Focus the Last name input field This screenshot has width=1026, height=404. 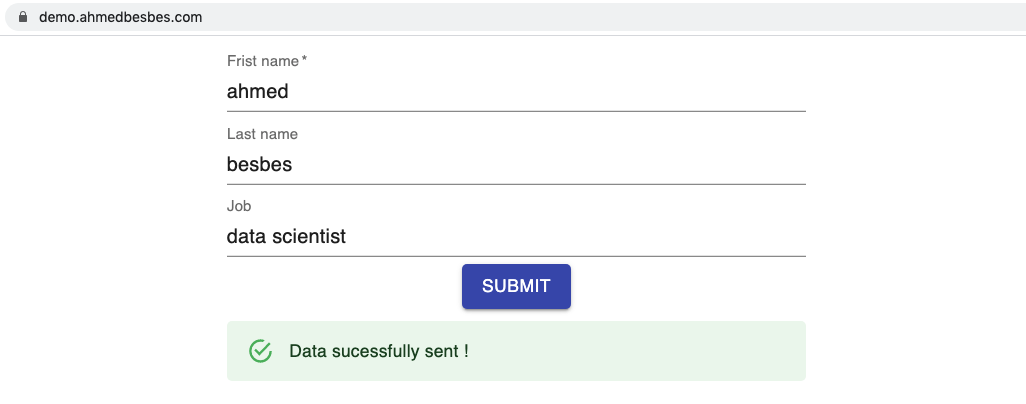[x=516, y=164]
